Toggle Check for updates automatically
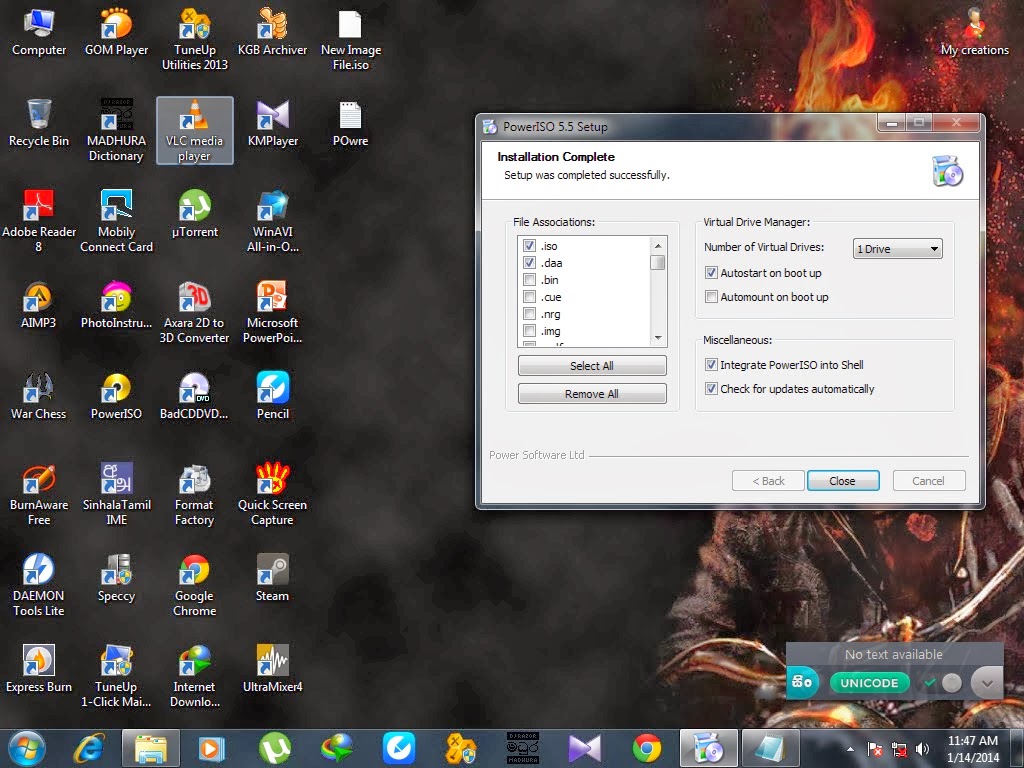Image resolution: width=1024 pixels, height=768 pixels. [711, 389]
